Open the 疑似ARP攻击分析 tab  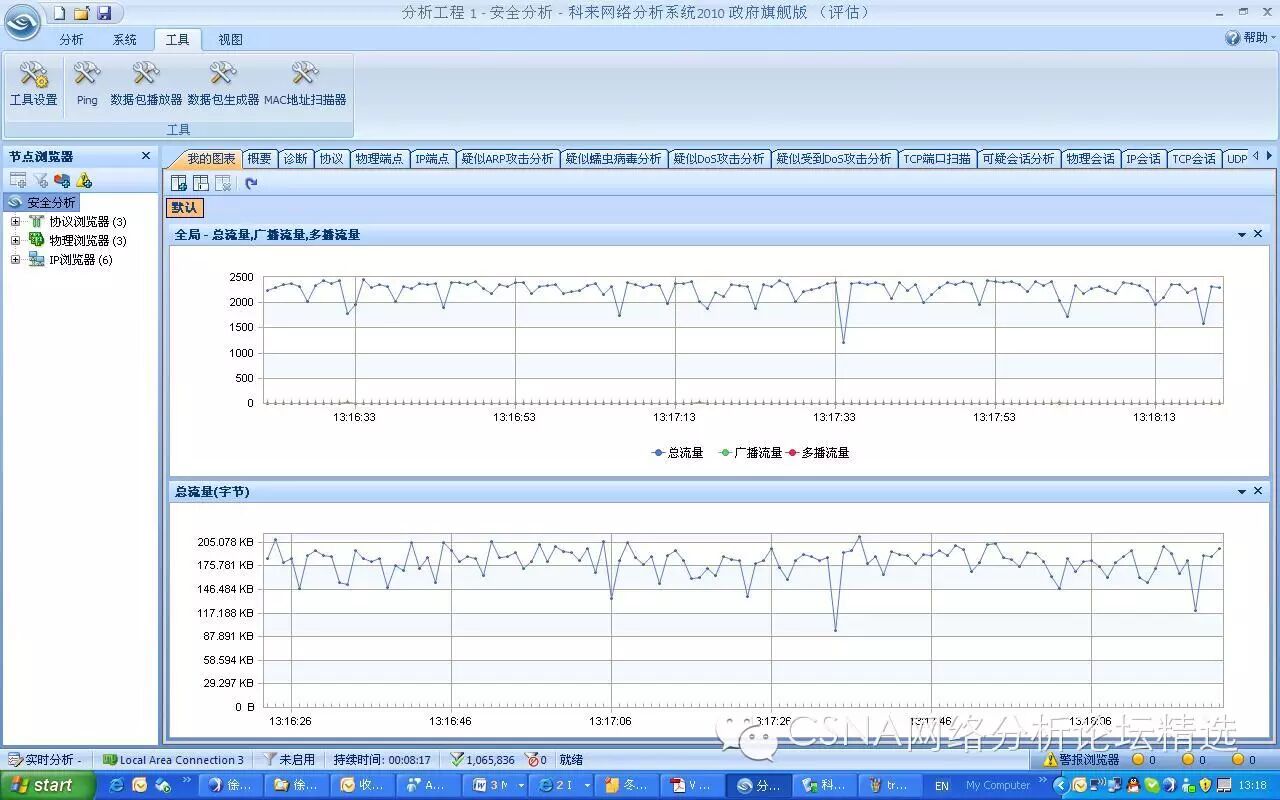point(507,159)
